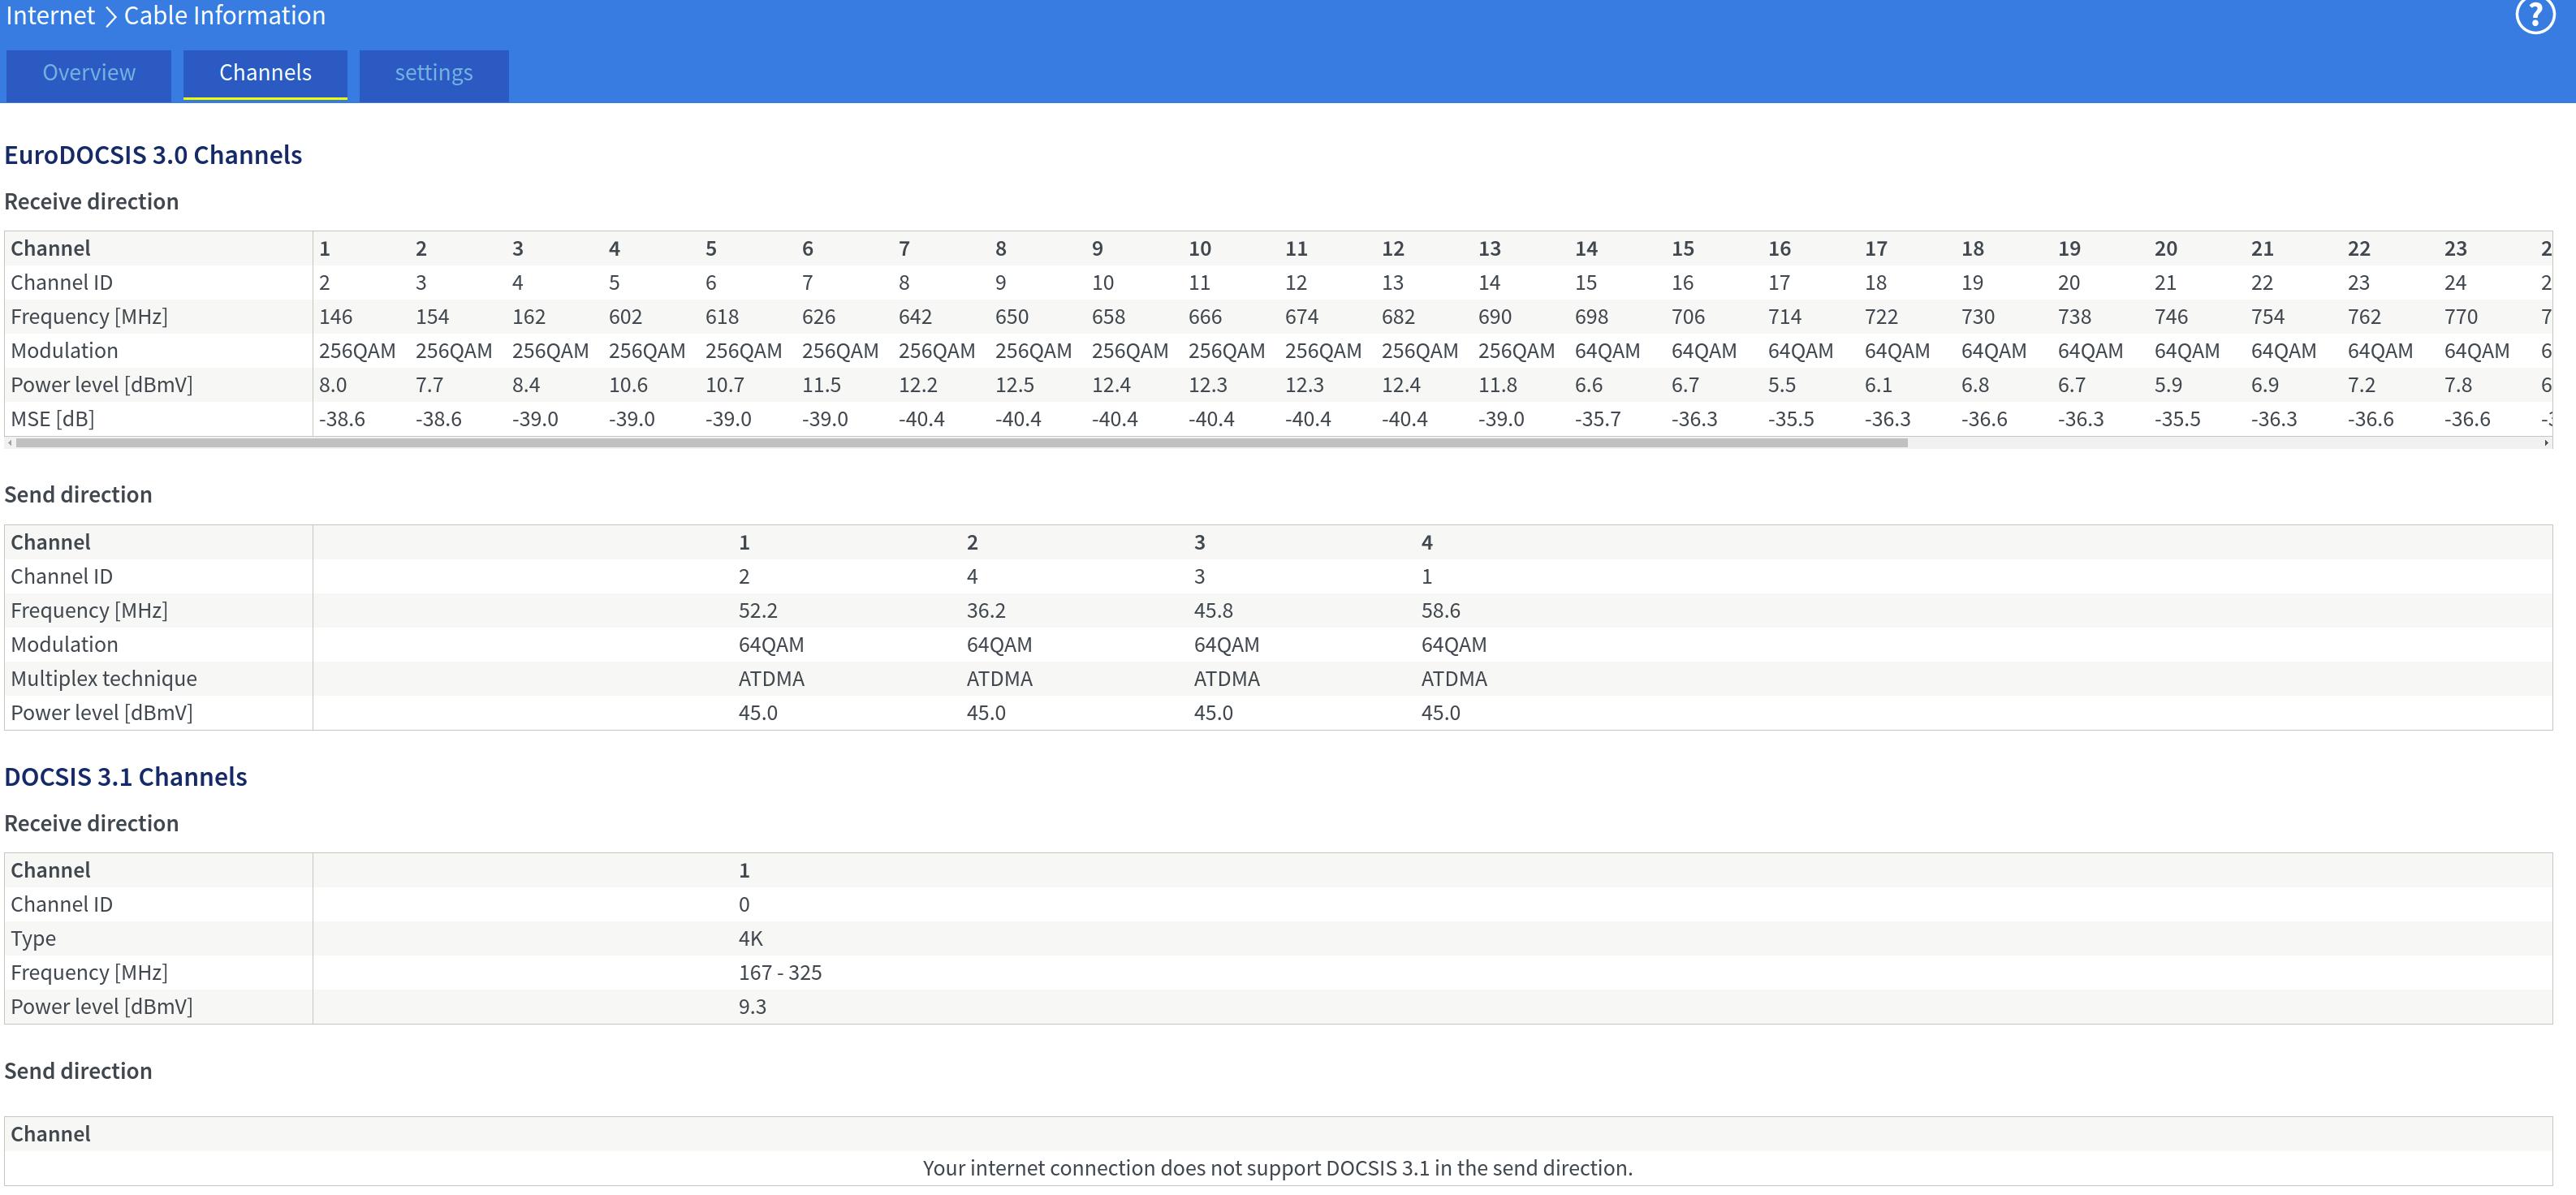Open the settings tab

[x=433, y=74]
